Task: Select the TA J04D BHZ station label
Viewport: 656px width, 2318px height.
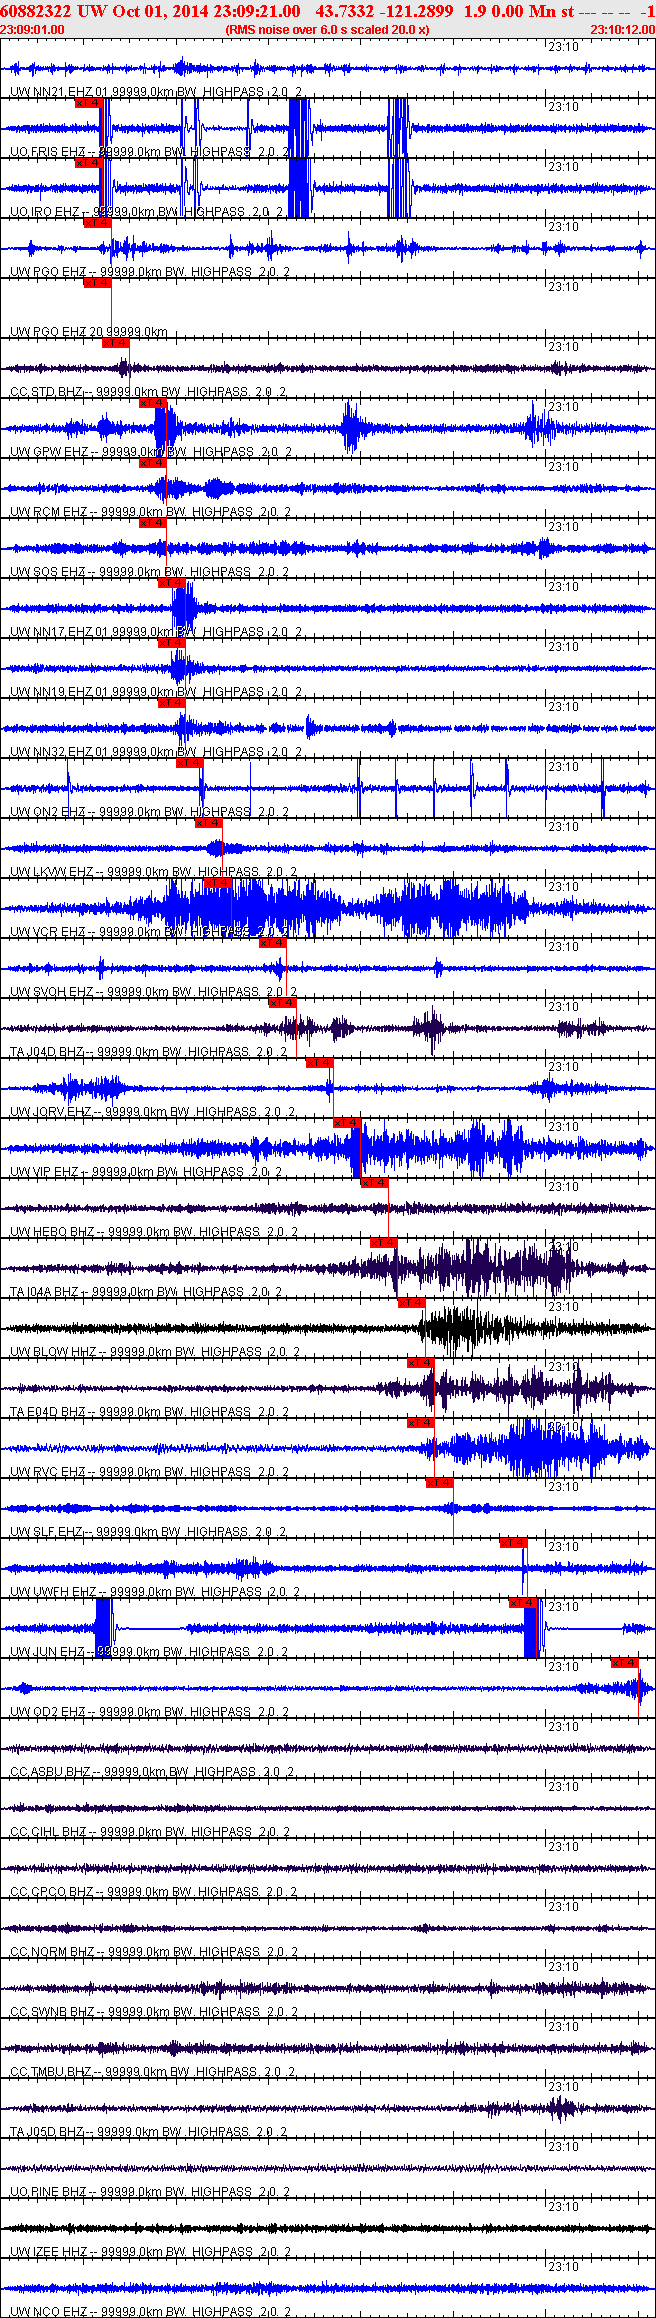Action: pyautogui.click(x=150, y=1052)
